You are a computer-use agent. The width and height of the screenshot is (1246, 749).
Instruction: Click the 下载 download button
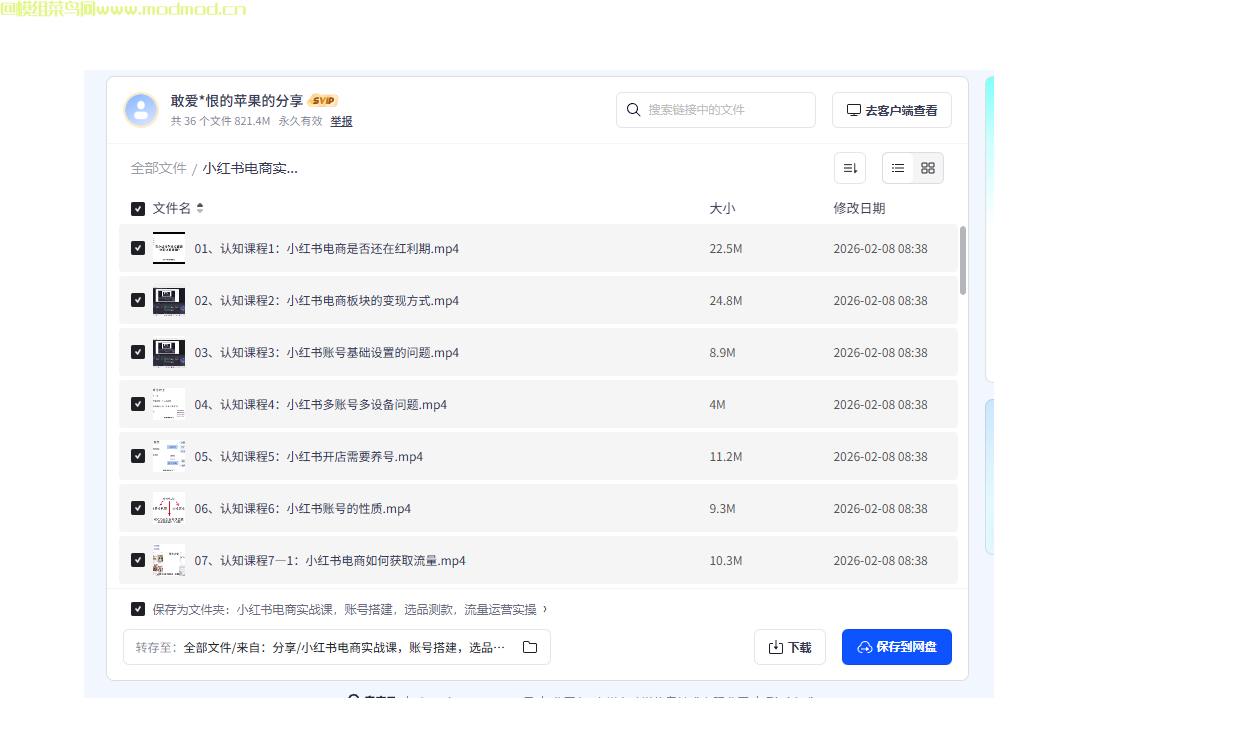(789, 647)
